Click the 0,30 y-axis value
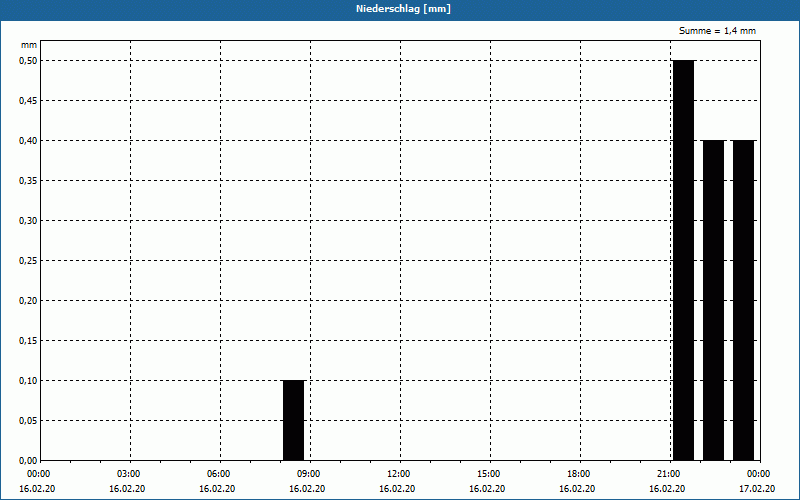 28,220
